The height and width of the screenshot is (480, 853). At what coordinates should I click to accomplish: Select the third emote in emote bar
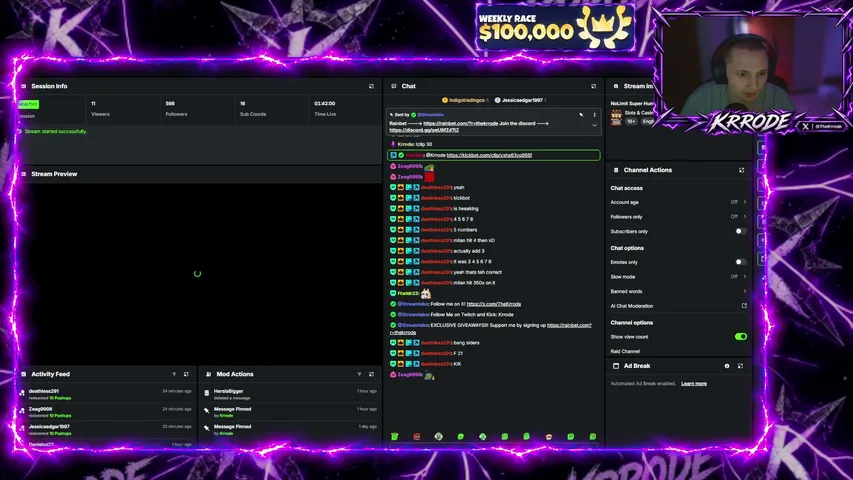point(438,436)
